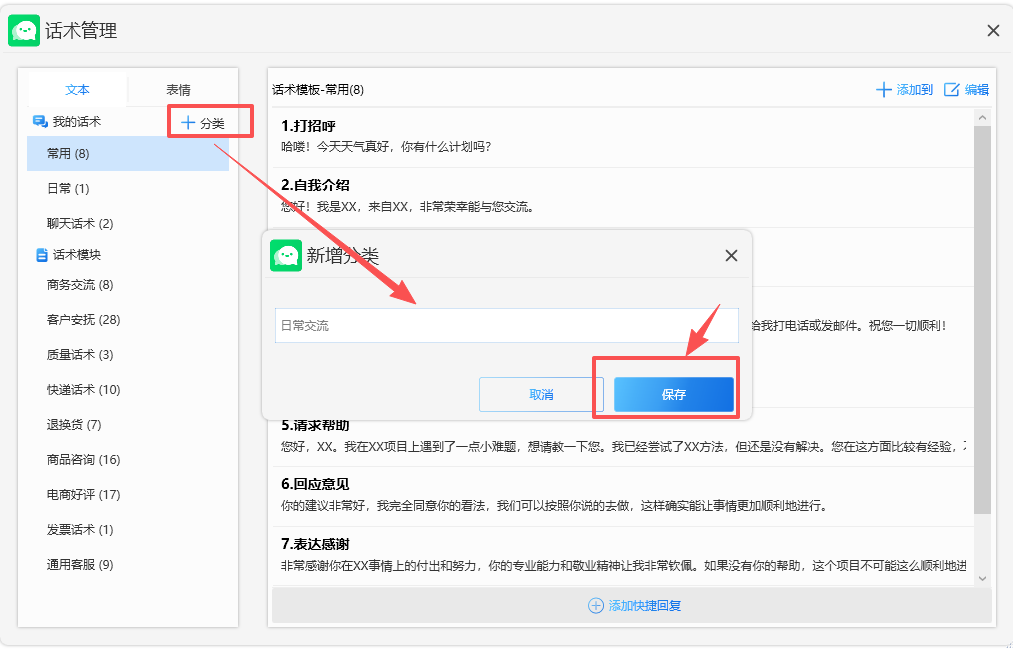Viewport: 1013px width, 650px height.
Task: Close the 新增分类 dialog
Action: click(x=731, y=256)
